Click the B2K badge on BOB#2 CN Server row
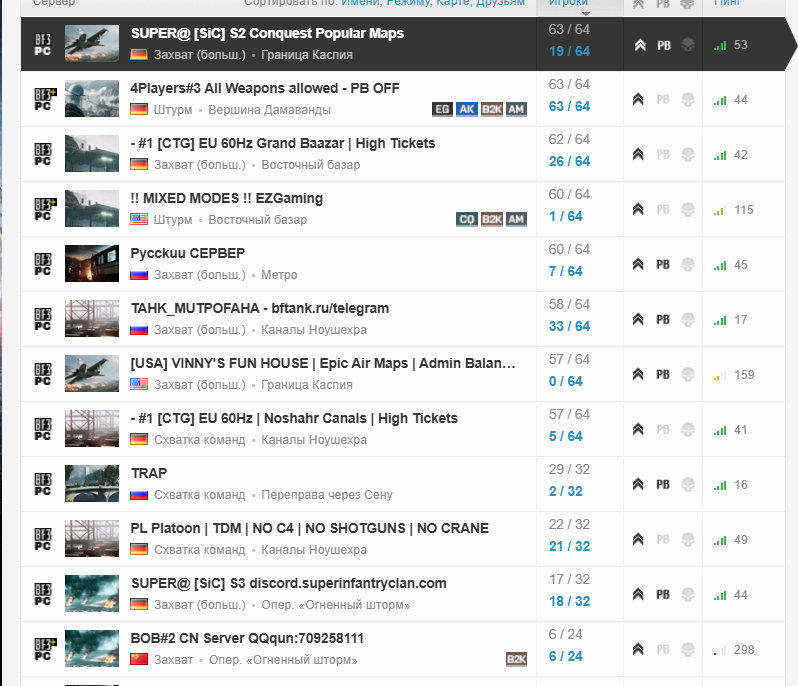 tap(516, 660)
